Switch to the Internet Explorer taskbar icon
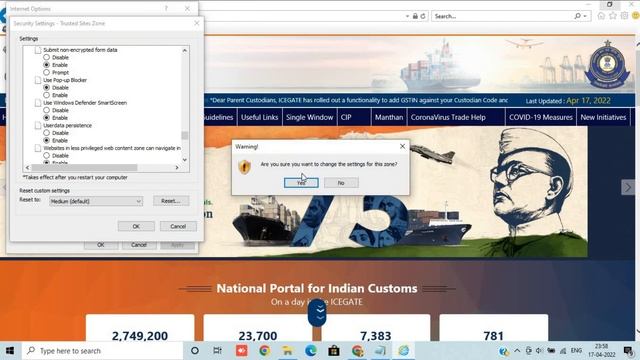The image size is (640, 360). click(404, 351)
